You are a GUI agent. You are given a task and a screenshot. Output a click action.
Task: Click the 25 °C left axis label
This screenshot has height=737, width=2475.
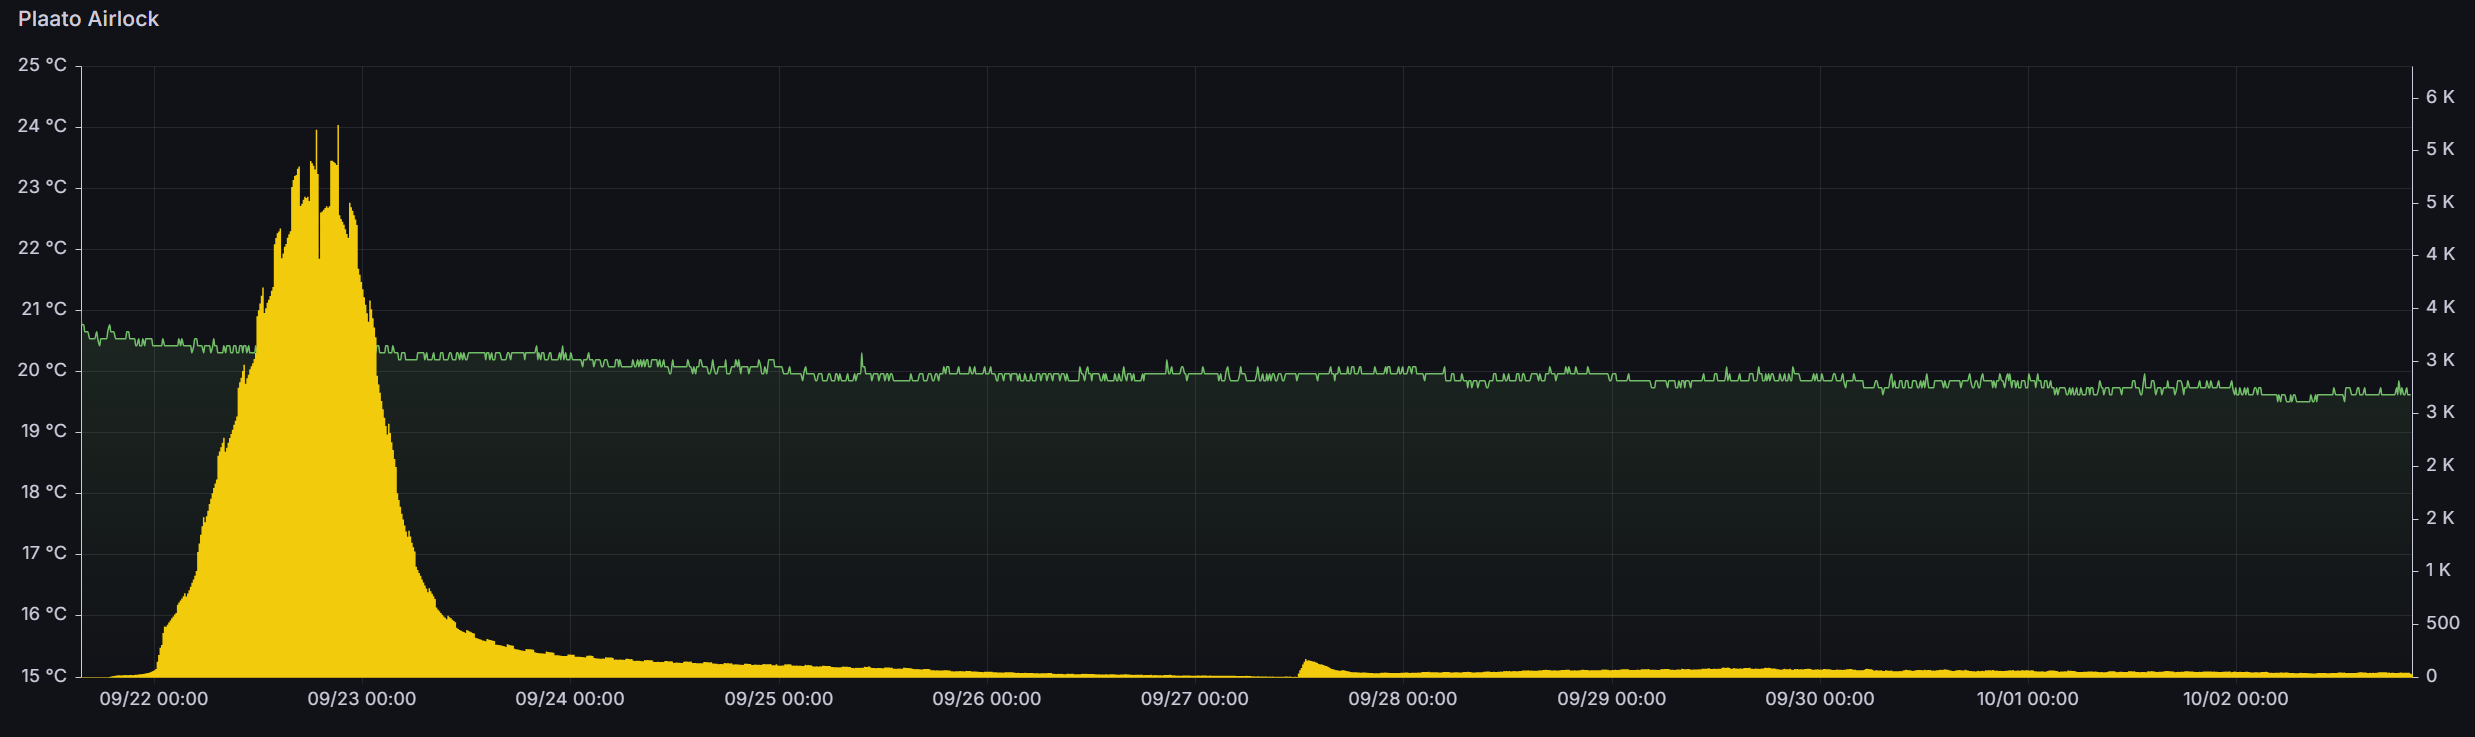point(42,65)
